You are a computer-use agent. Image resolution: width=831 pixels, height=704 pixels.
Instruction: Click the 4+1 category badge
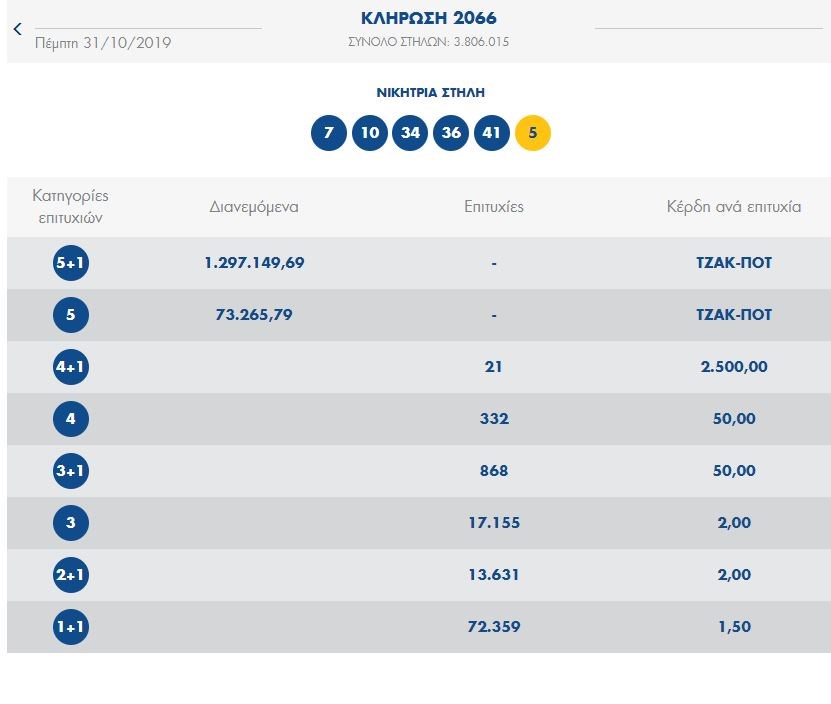pyautogui.click(x=71, y=367)
